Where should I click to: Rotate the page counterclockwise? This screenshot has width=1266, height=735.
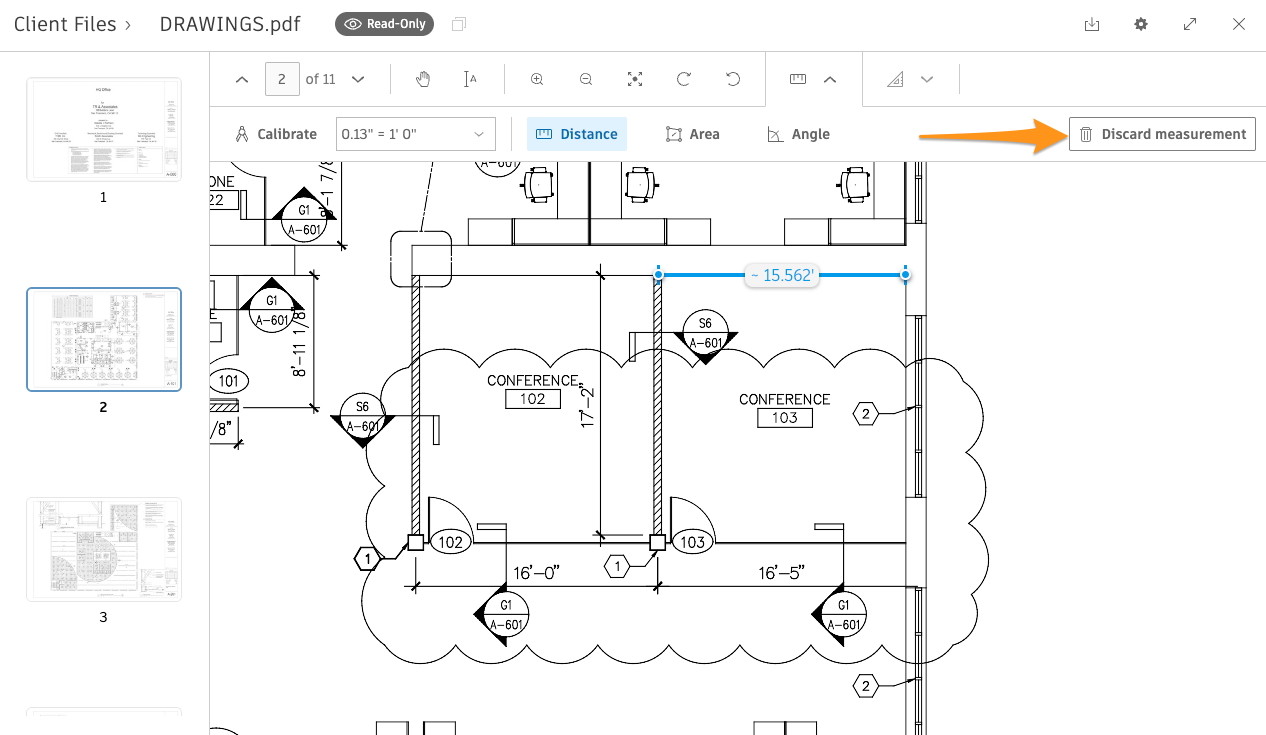[733, 78]
